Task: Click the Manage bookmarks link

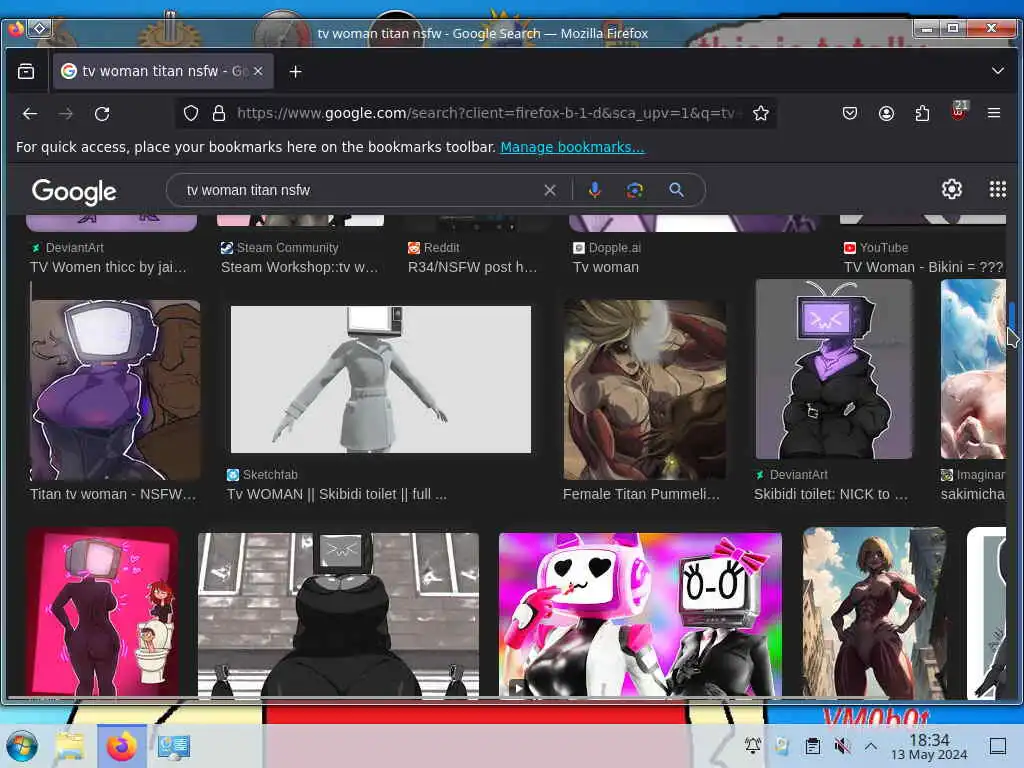Action: coord(572,147)
